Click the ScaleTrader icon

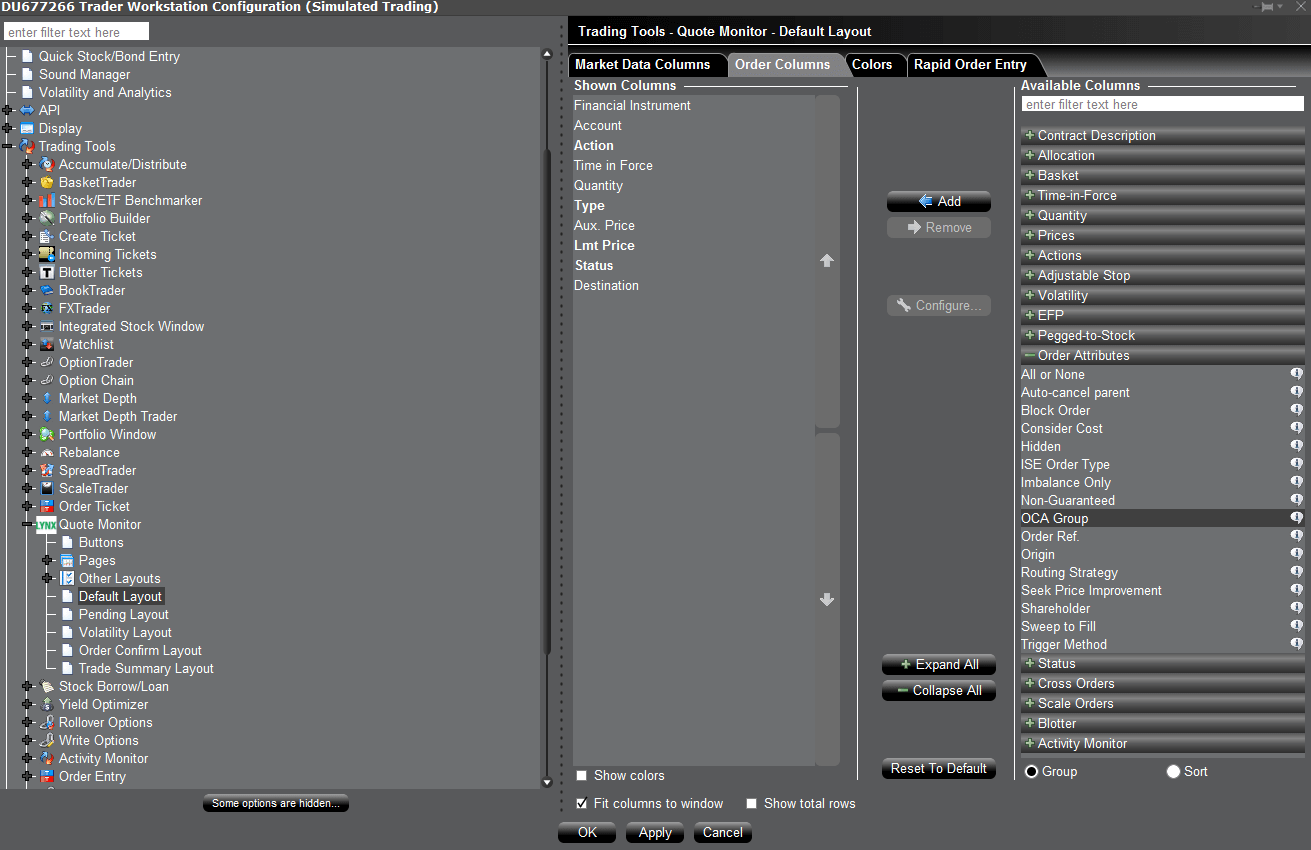coord(46,488)
